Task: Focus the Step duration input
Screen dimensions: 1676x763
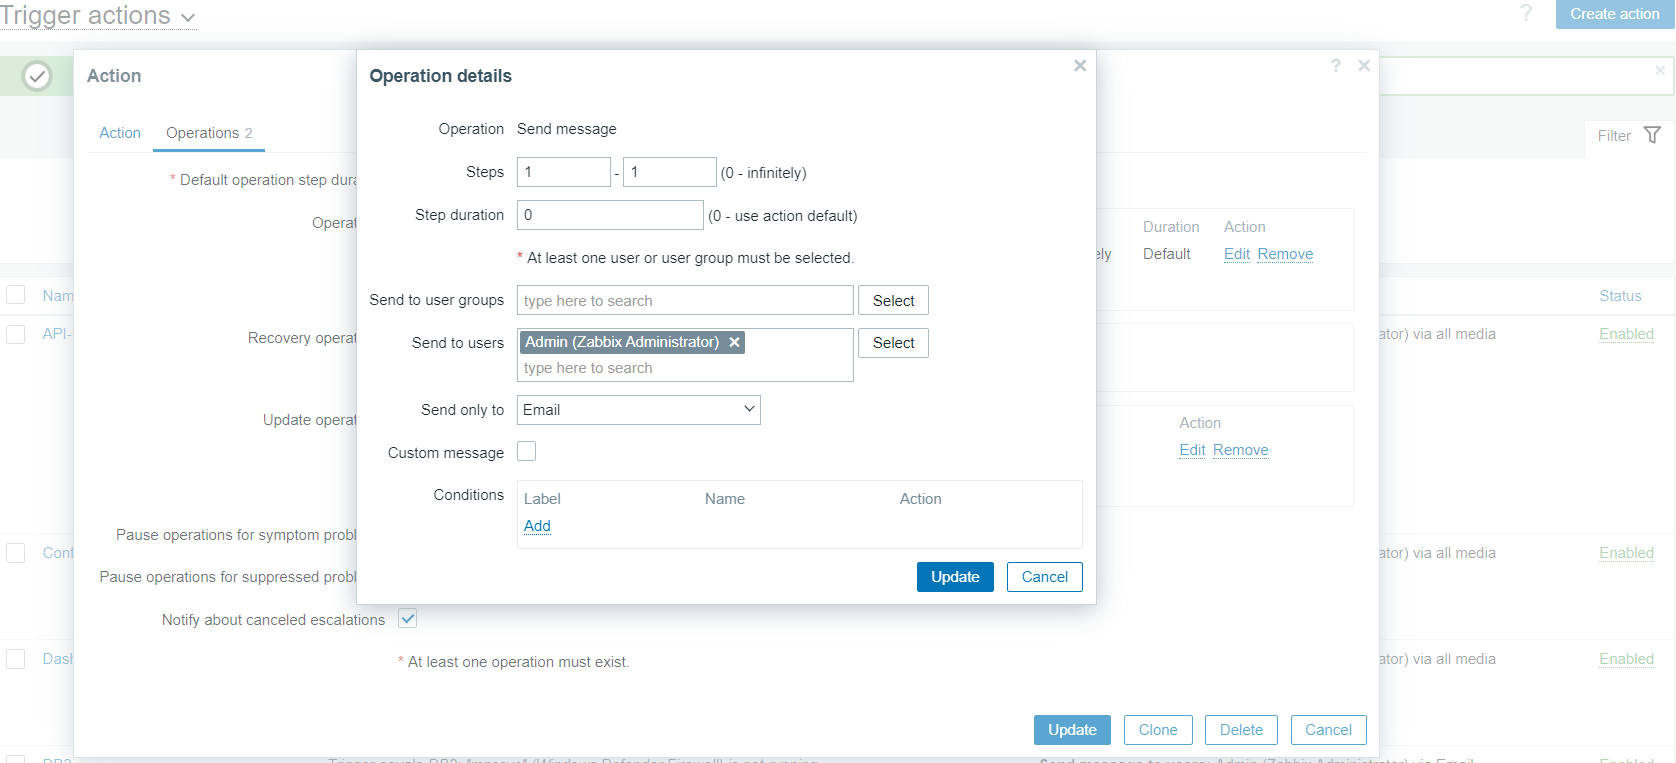Action: (x=609, y=215)
